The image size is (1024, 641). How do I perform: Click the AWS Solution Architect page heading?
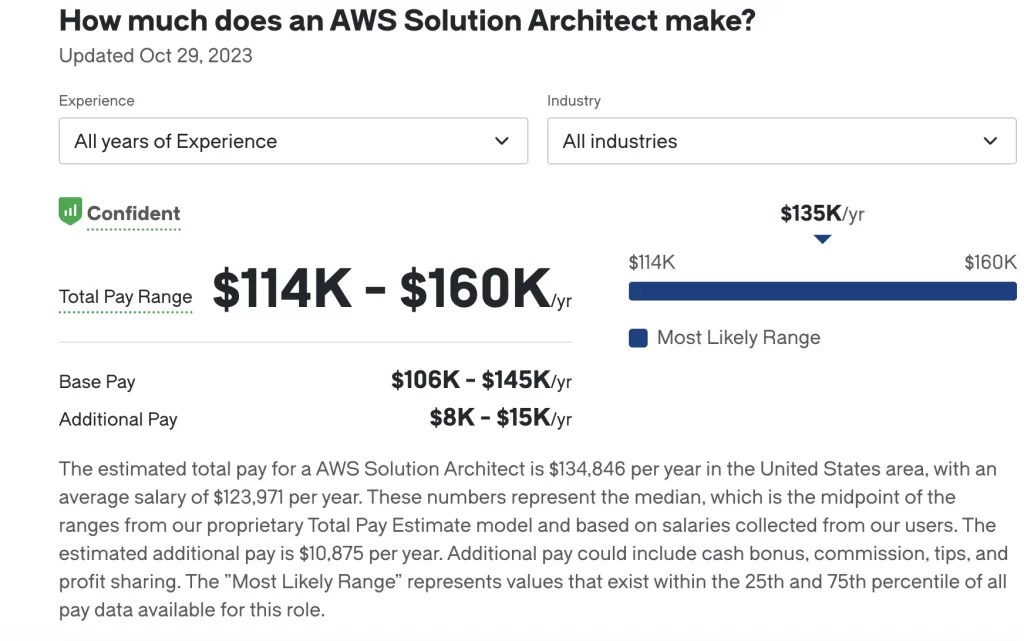tap(406, 19)
